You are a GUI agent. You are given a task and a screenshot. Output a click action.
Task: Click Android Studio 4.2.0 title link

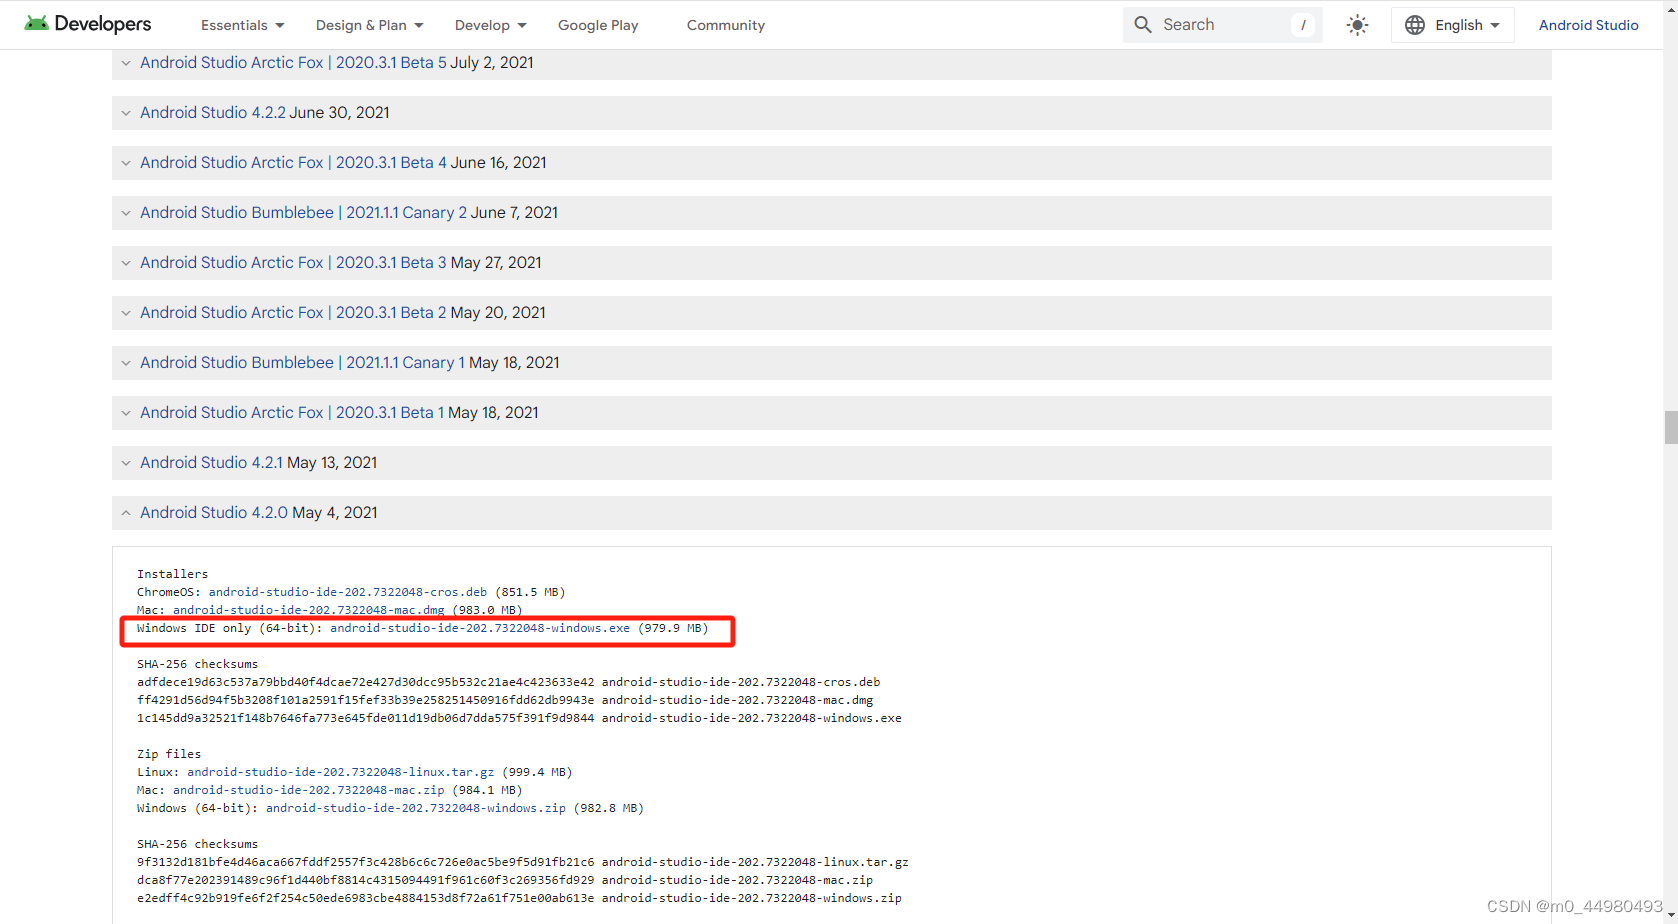pos(214,512)
